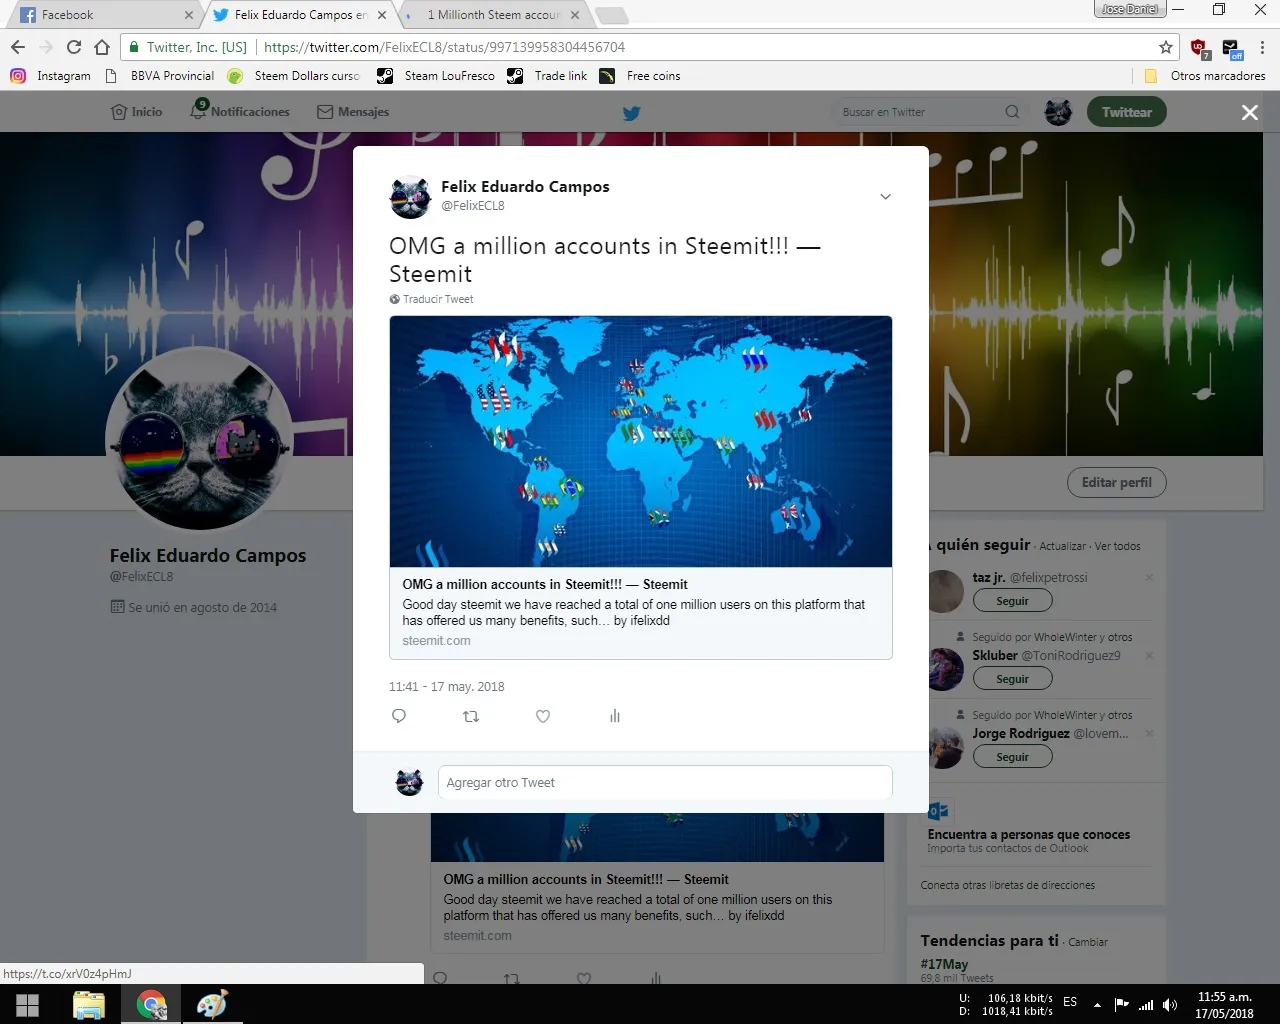This screenshot has height=1024, width=1280.
Task: Open Otros marcadores folder
Action: 1205,76
